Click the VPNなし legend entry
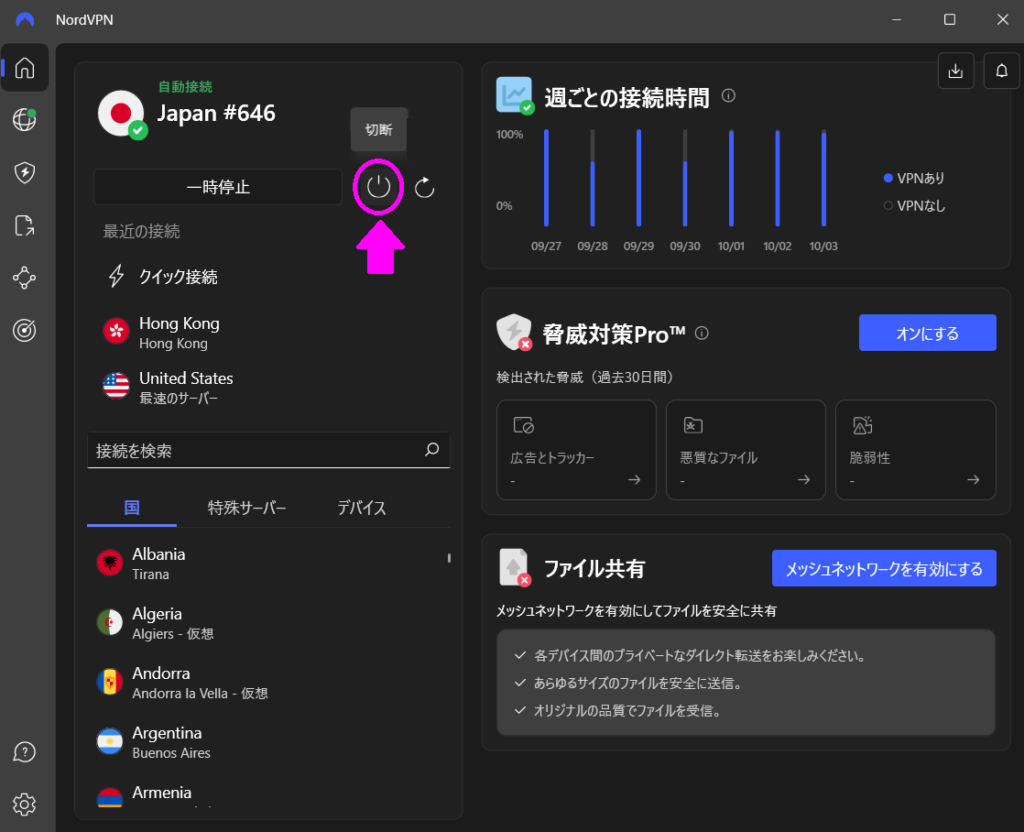Screen dimensions: 1024x832 click(x=914, y=206)
